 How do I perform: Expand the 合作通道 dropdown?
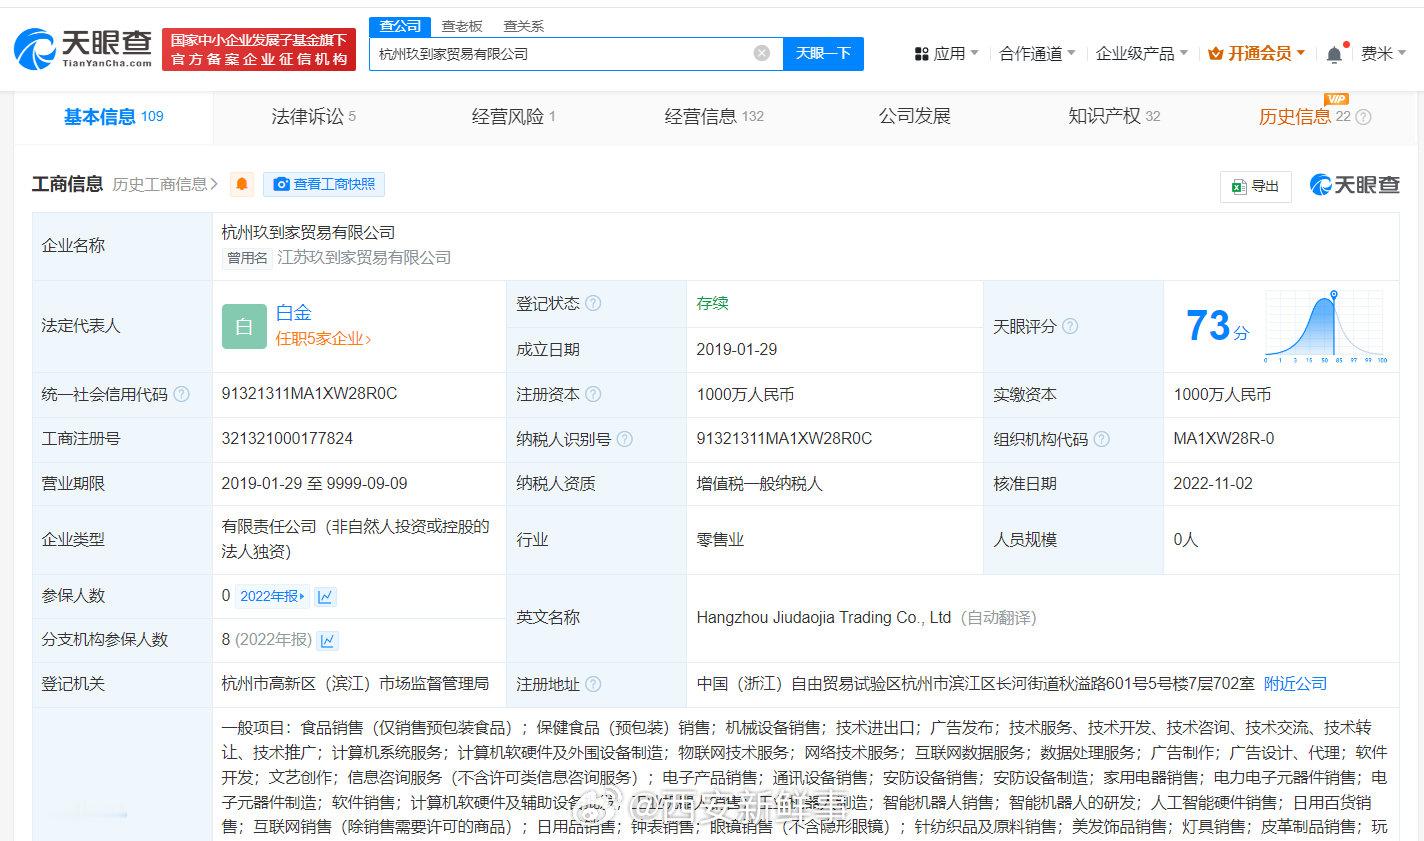1037,53
